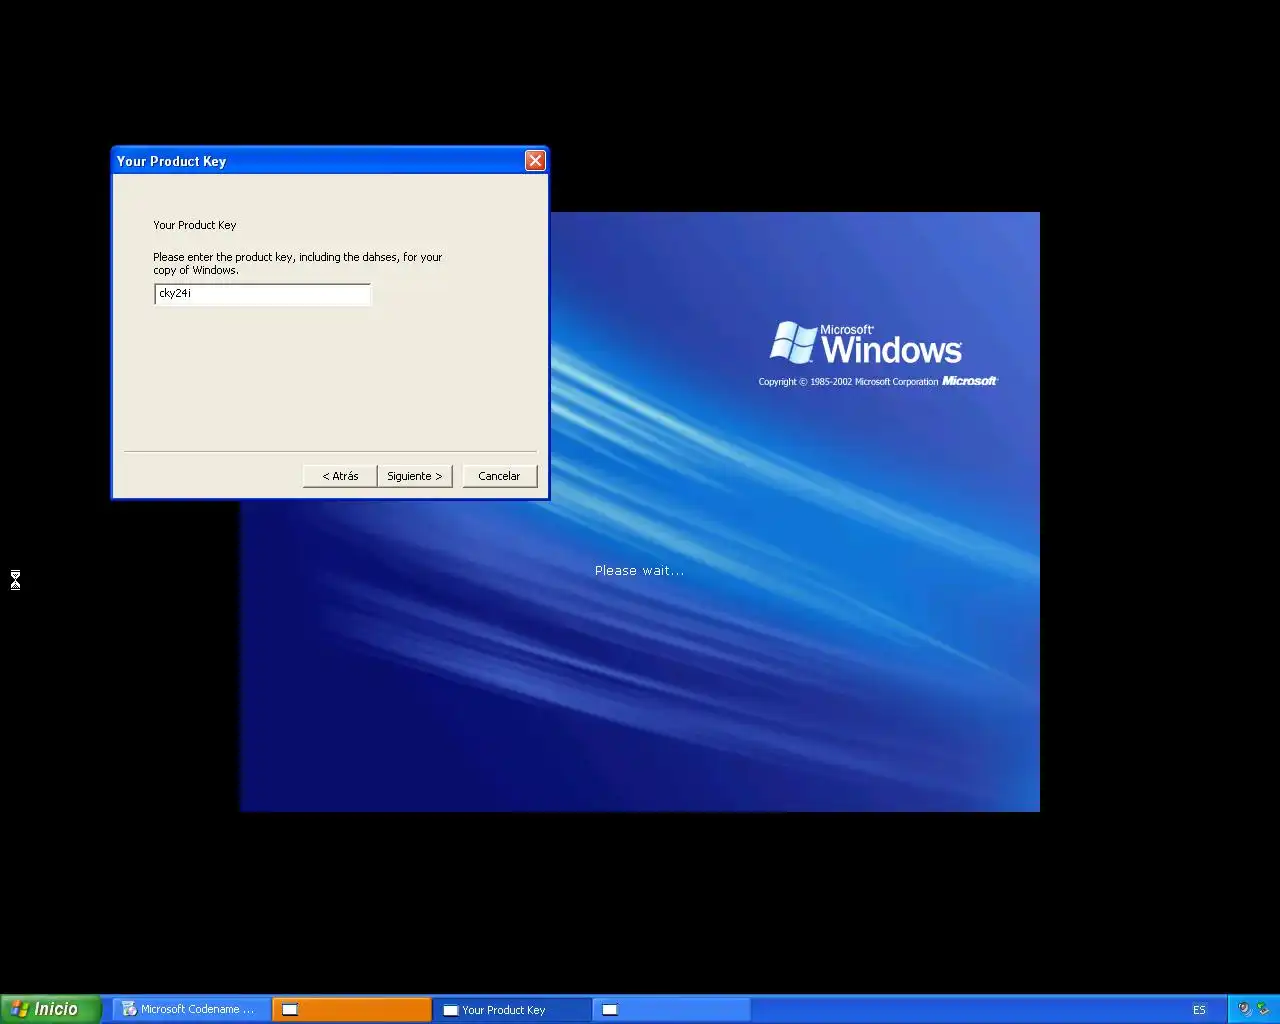Select the untitled taskbar item right of Your Product Key
Screen dimensions: 1280x1024
671,1009
